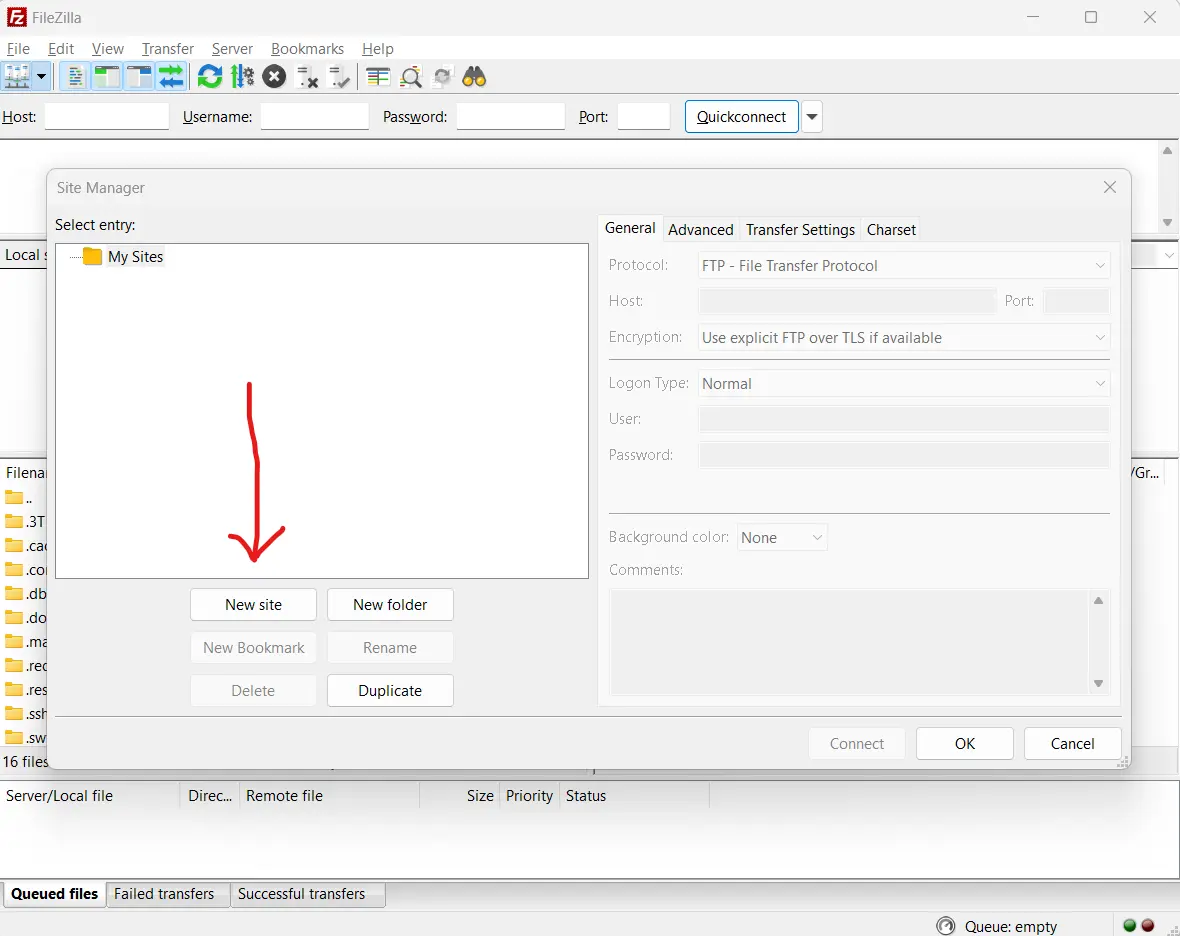Click the Site Manager Host field
This screenshot has height=936, width=1180.
(x=847, y=301)
